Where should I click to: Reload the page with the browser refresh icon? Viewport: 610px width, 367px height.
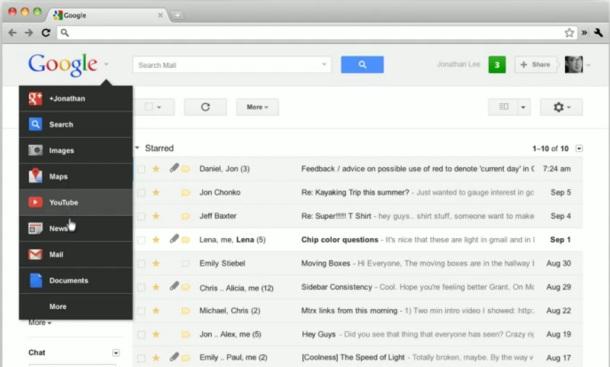[x=46, y=33]
